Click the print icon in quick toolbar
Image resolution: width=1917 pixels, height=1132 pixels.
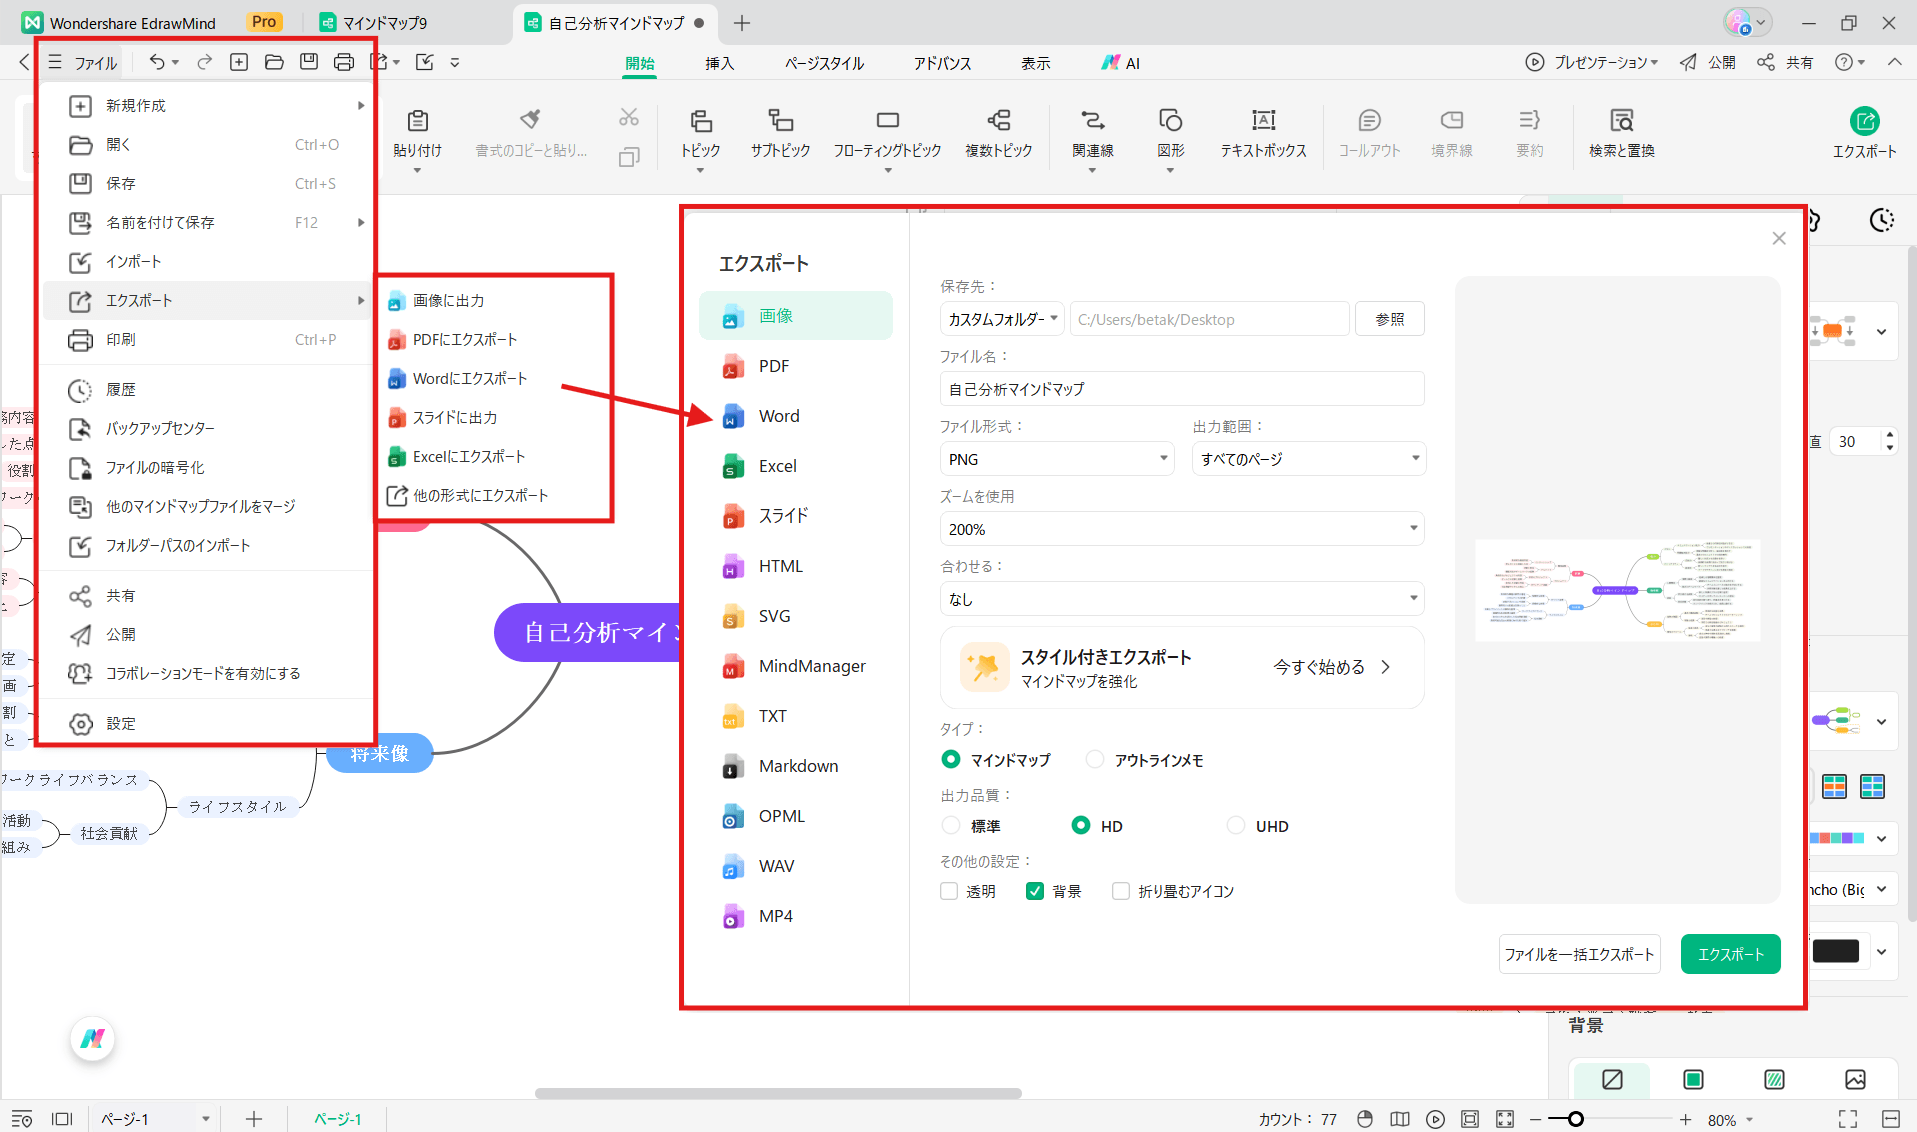tap(343, 62)
